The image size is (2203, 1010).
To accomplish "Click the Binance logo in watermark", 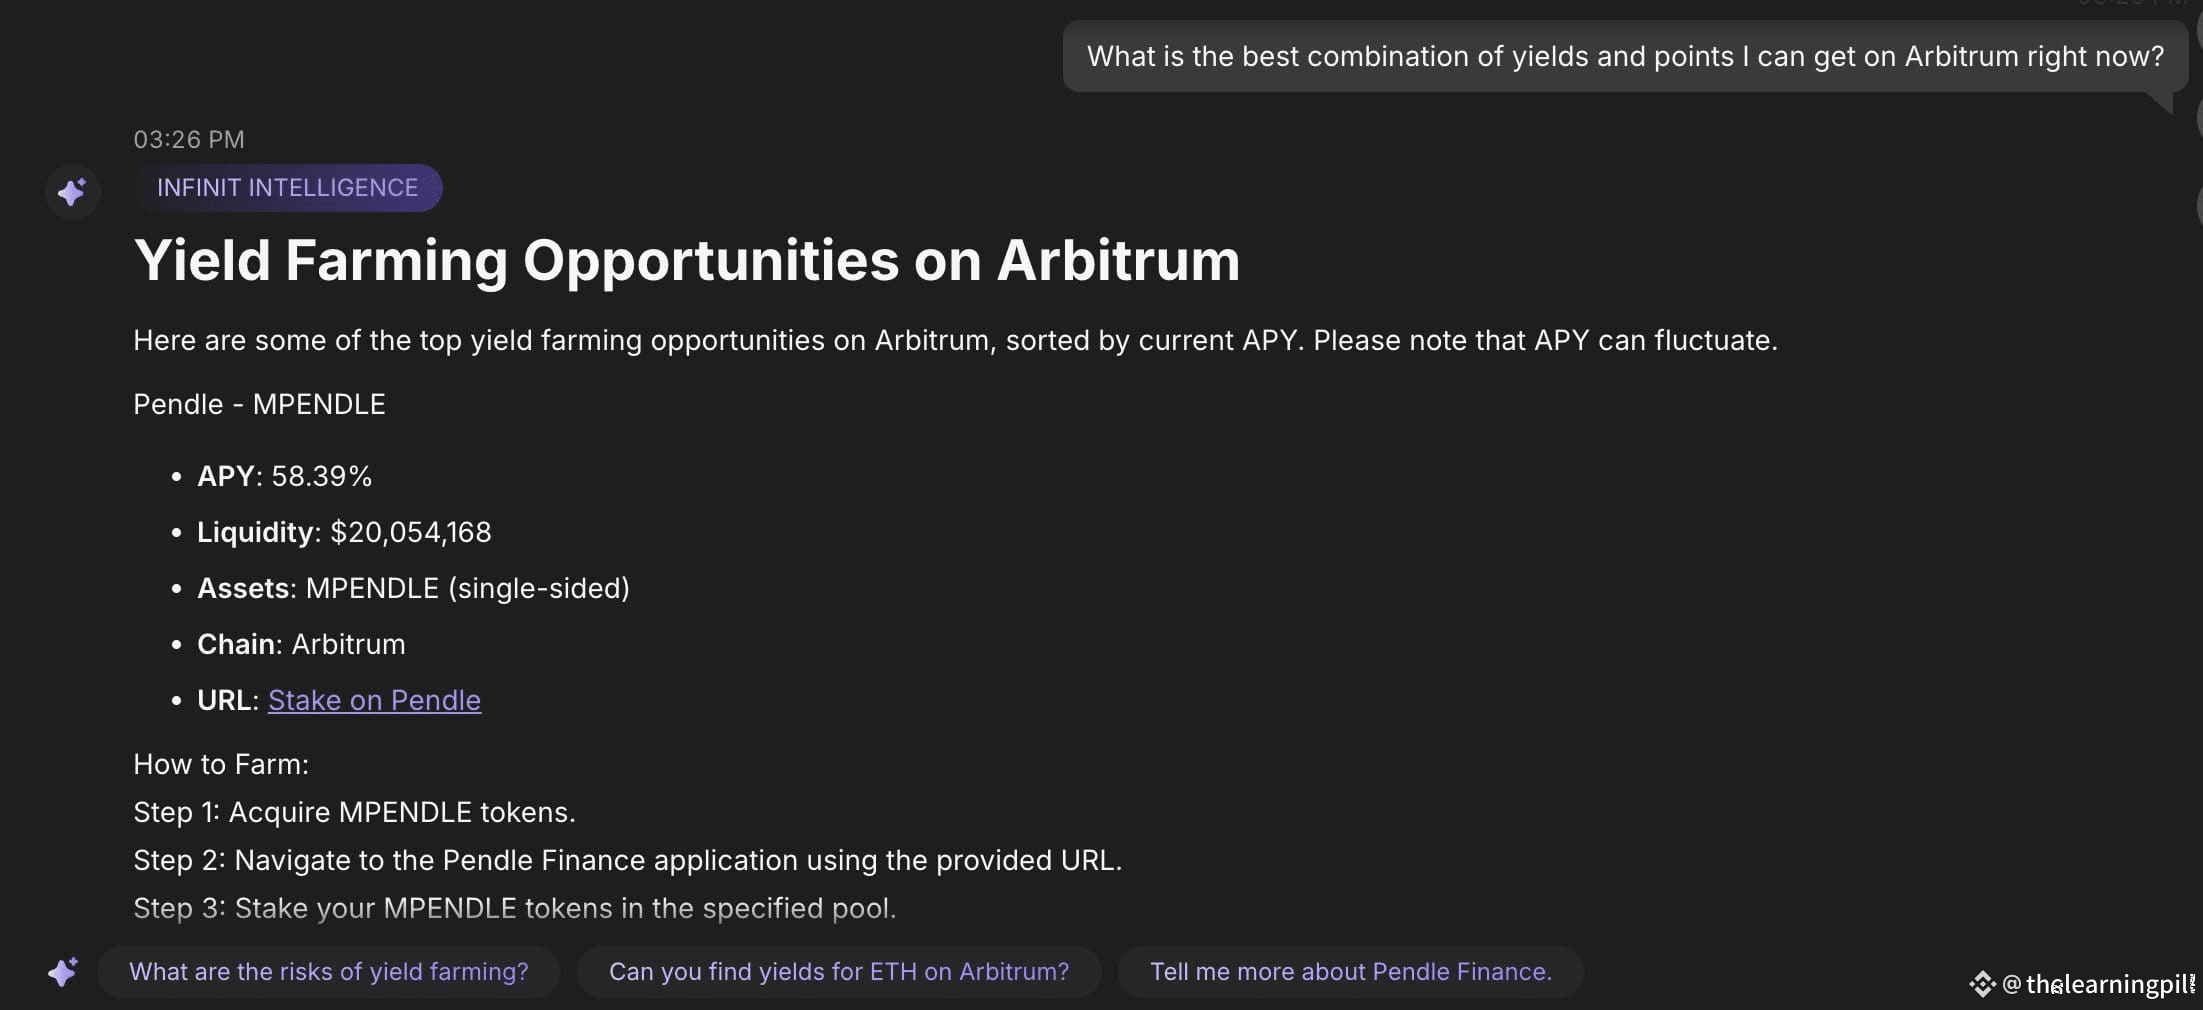I will (1982, 984).
